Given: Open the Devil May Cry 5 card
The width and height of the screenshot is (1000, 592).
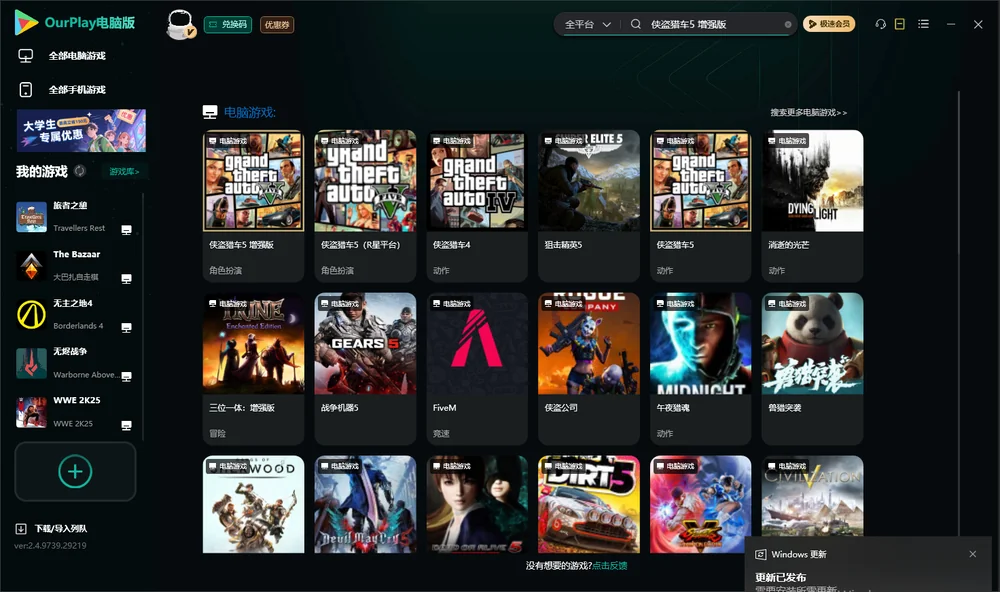Looking at the screenshot, I should 365,504.
